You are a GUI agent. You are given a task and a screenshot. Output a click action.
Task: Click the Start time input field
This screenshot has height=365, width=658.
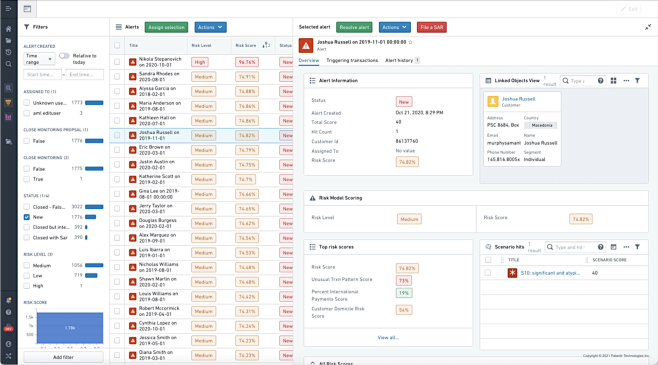click(x=42, y=75)
